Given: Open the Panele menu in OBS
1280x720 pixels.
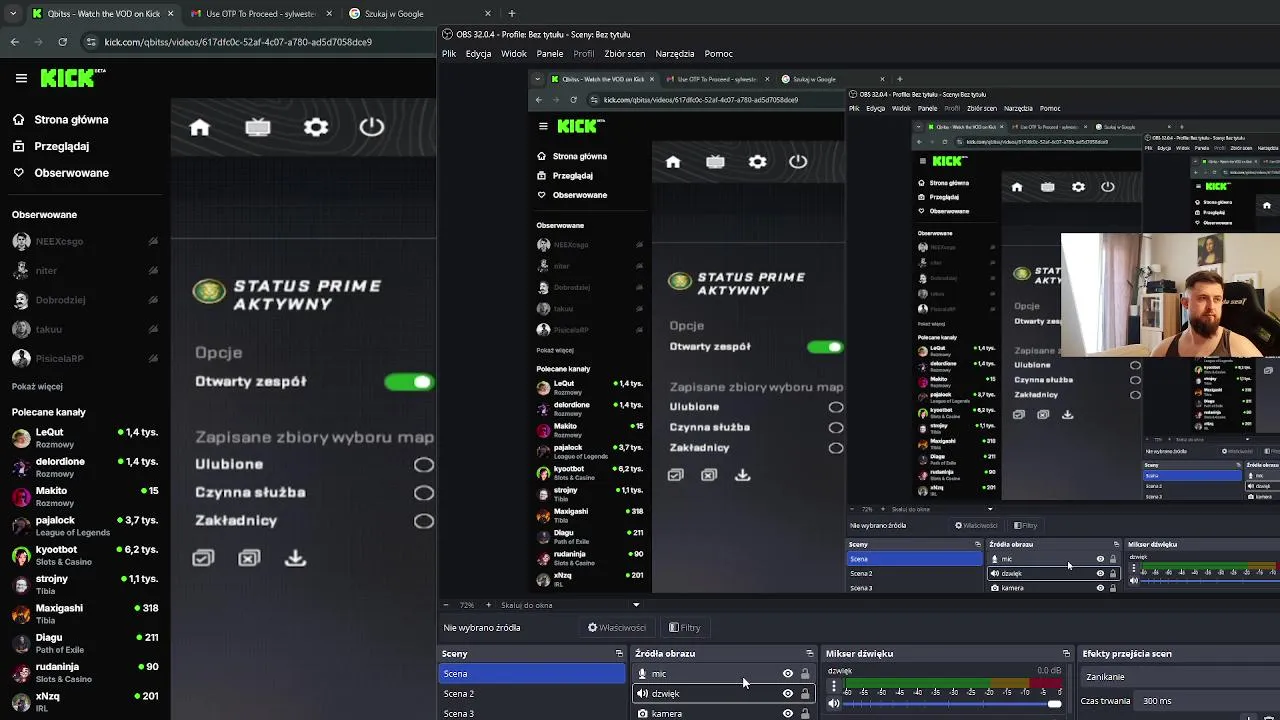Looking at the screenshot, I should 550,54.
